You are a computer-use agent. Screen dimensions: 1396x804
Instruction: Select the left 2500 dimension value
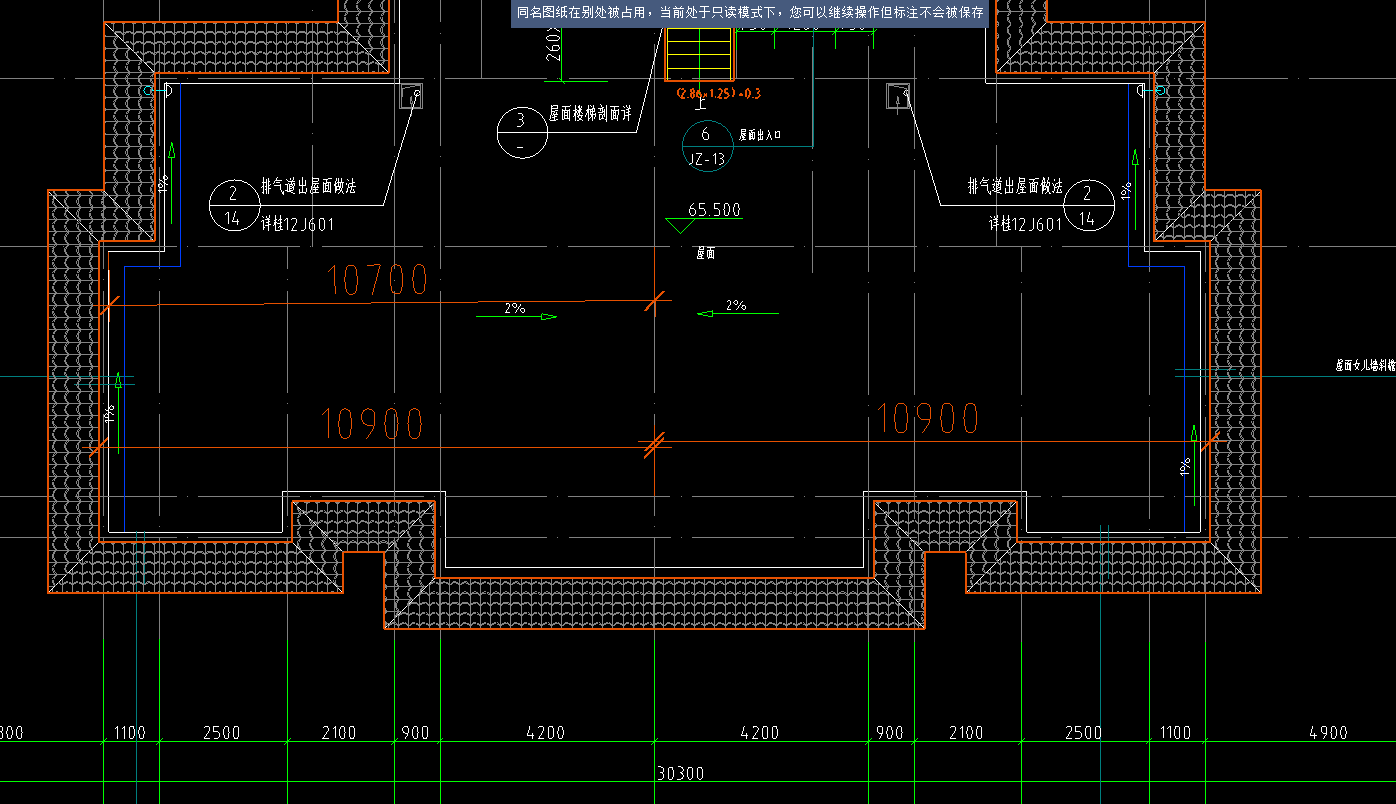point(221,733)
